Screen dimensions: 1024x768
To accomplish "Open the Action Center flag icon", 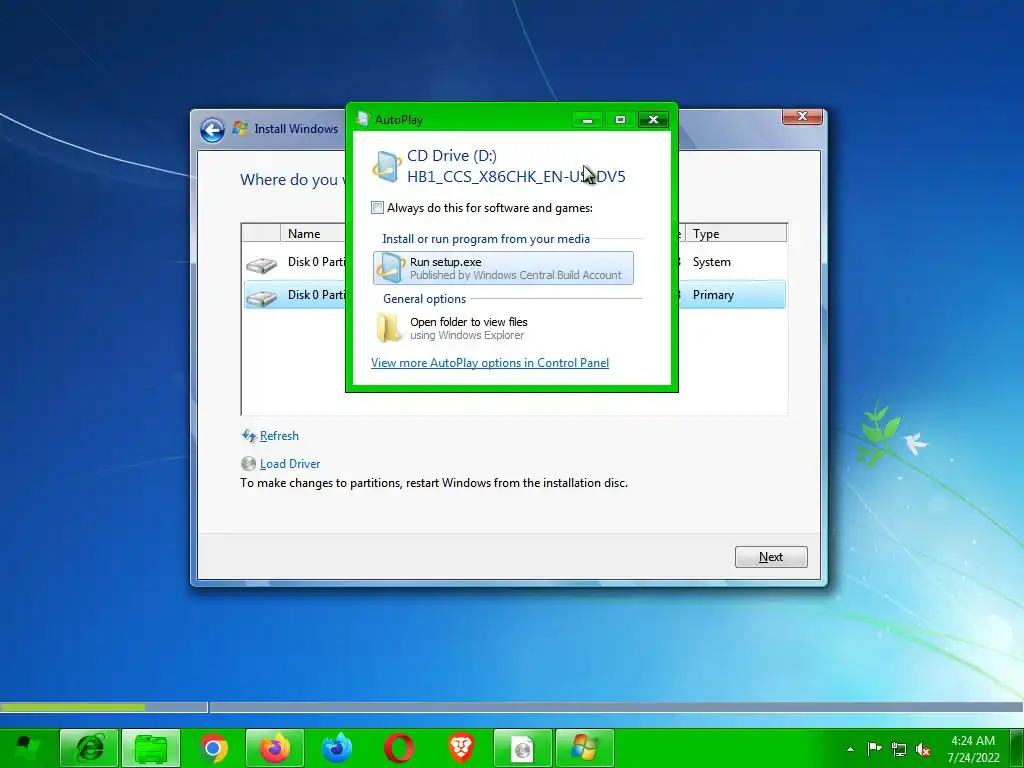I will click(x=874, y=748).
